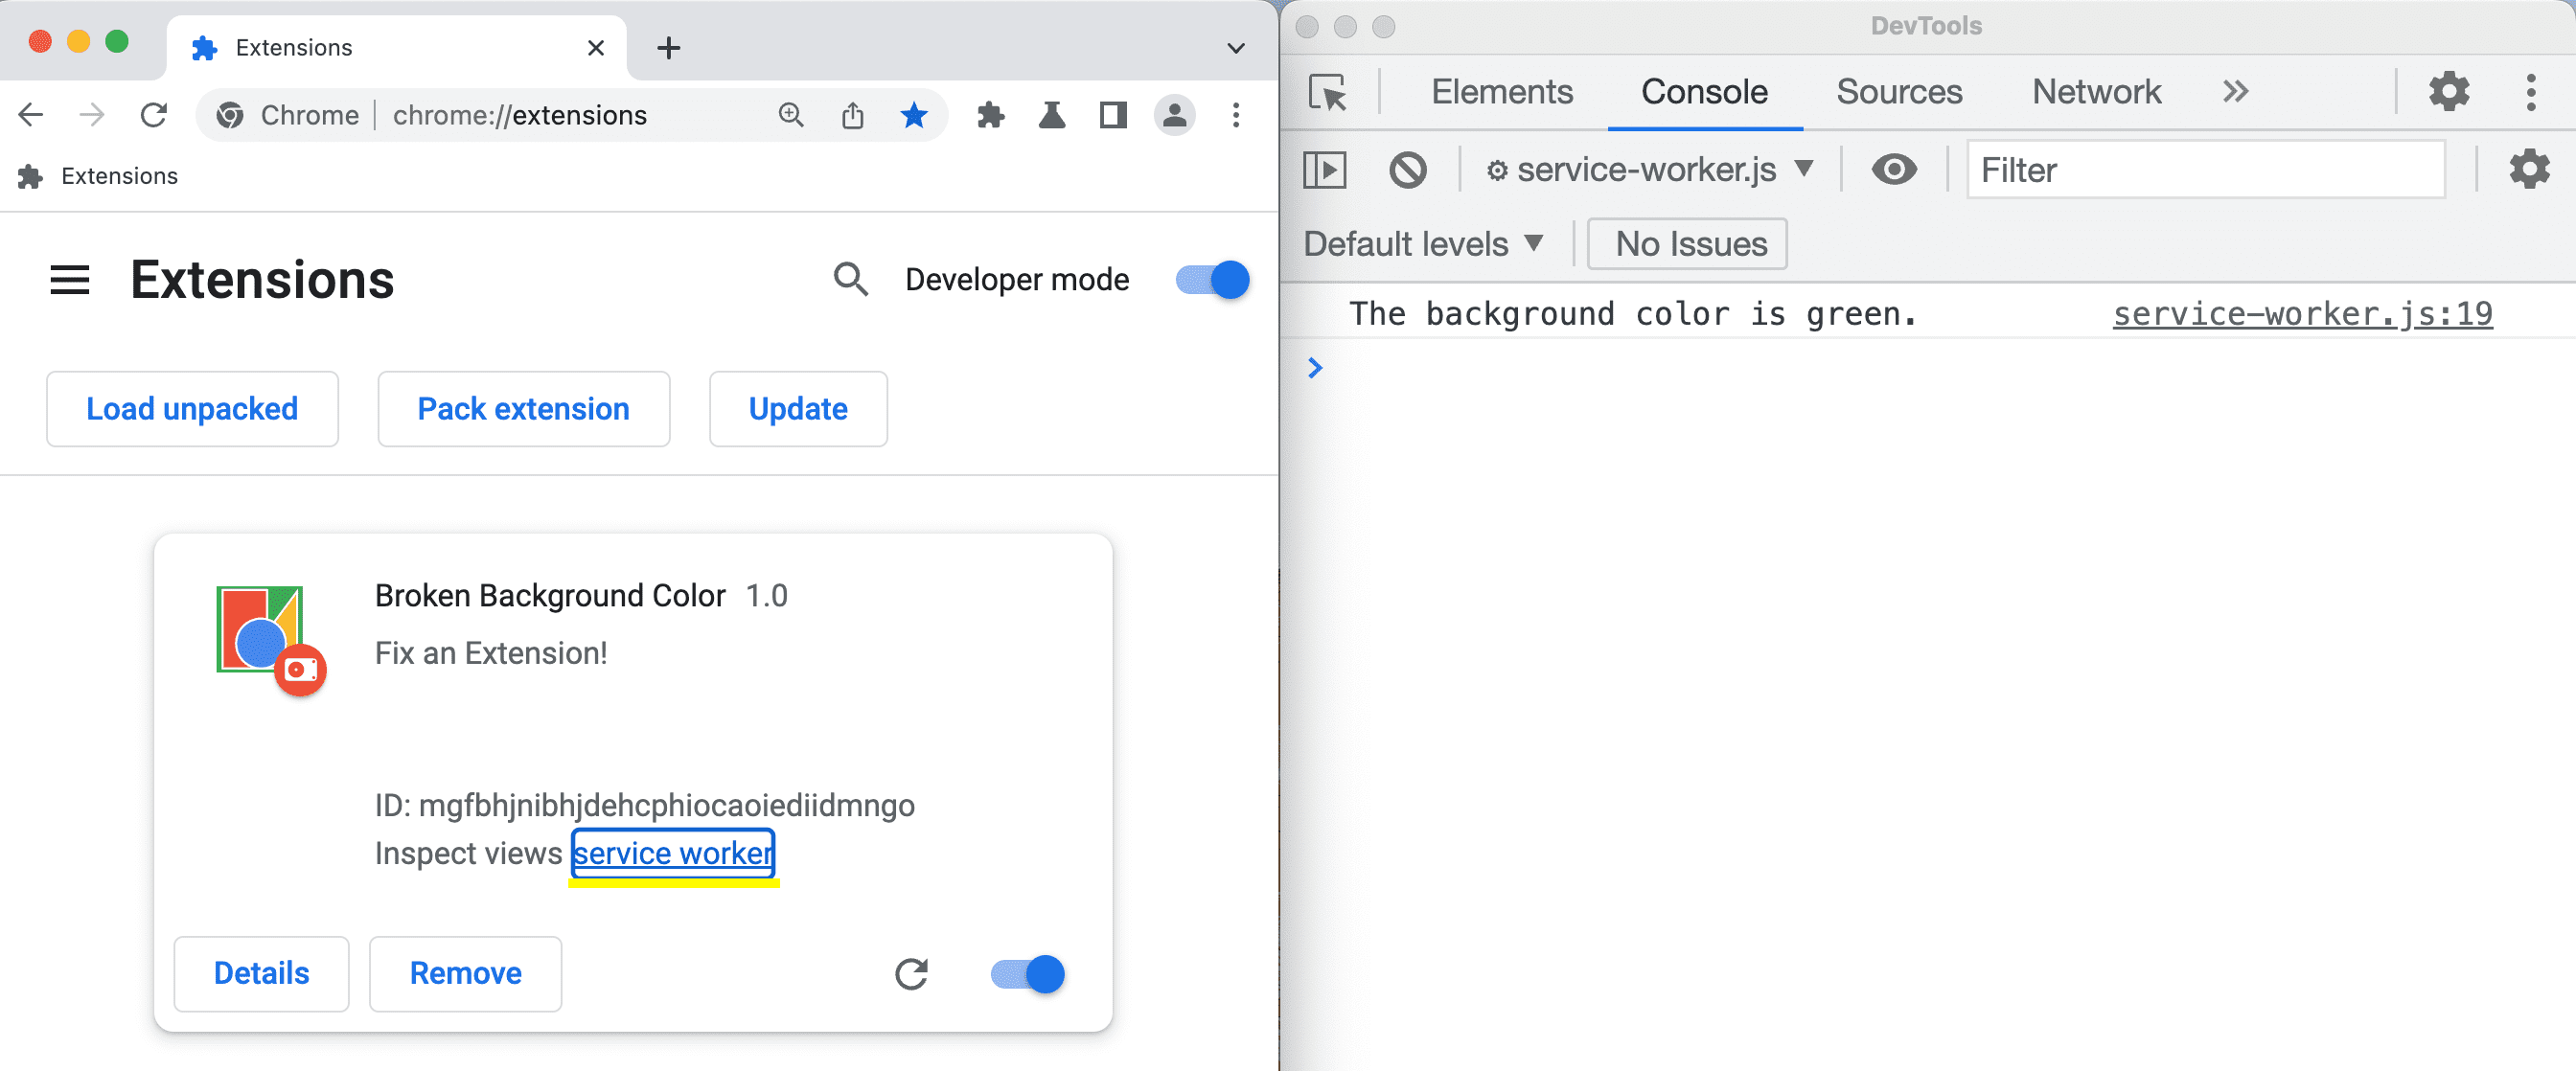Image resolution: width=2576 pixels, height=1071 pixels.
Task: Switch to the Sources tab in DevTools
Action: click(x=1897, y=90)
